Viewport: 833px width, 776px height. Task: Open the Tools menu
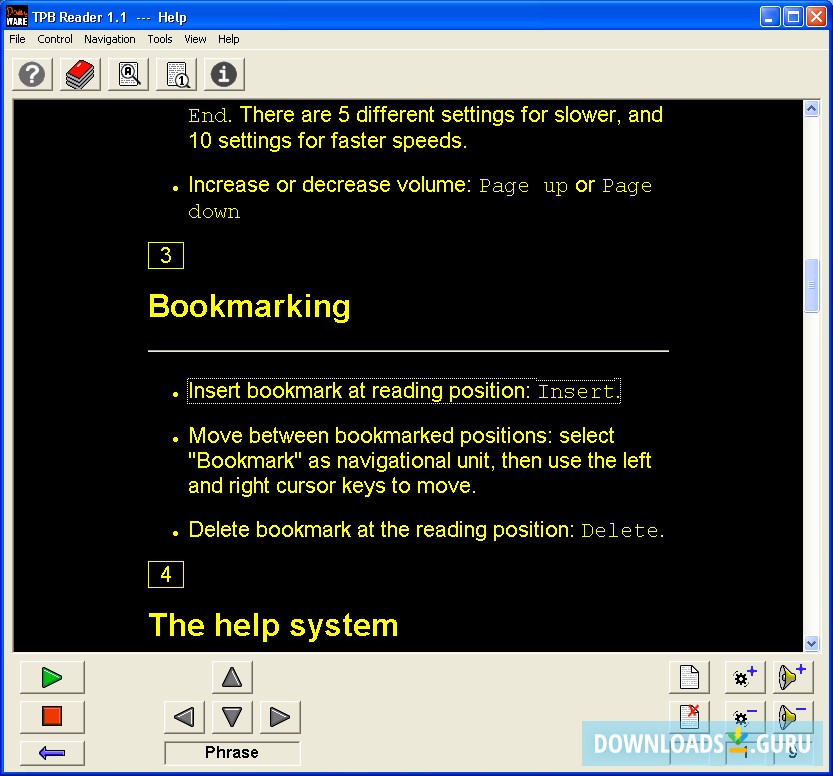160,39
